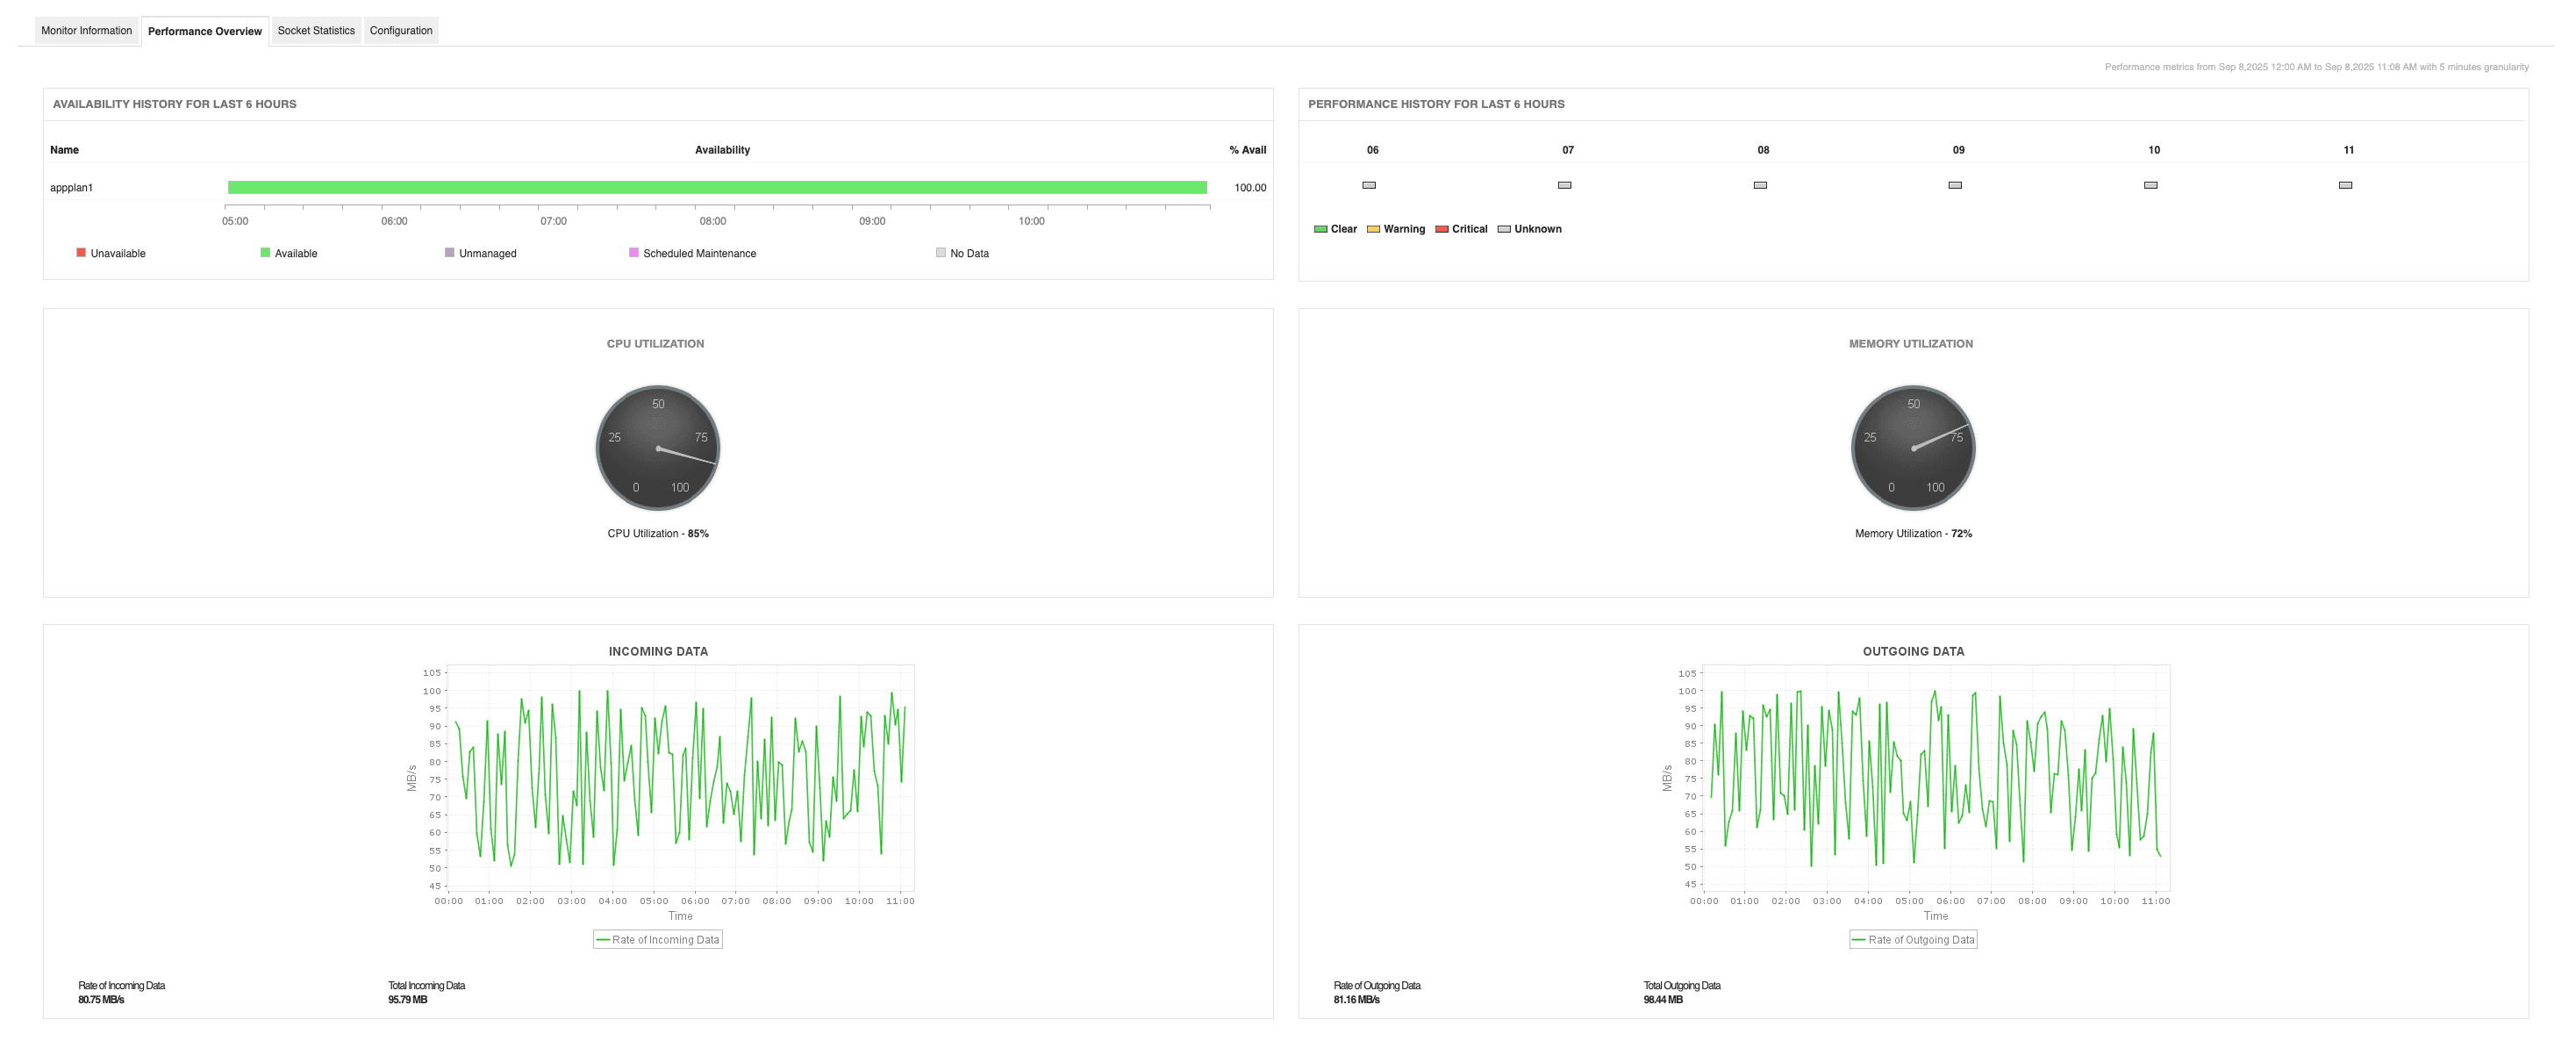
Task: Toggle the Rate of Incoming Data series legend
Action: [657, 939]
